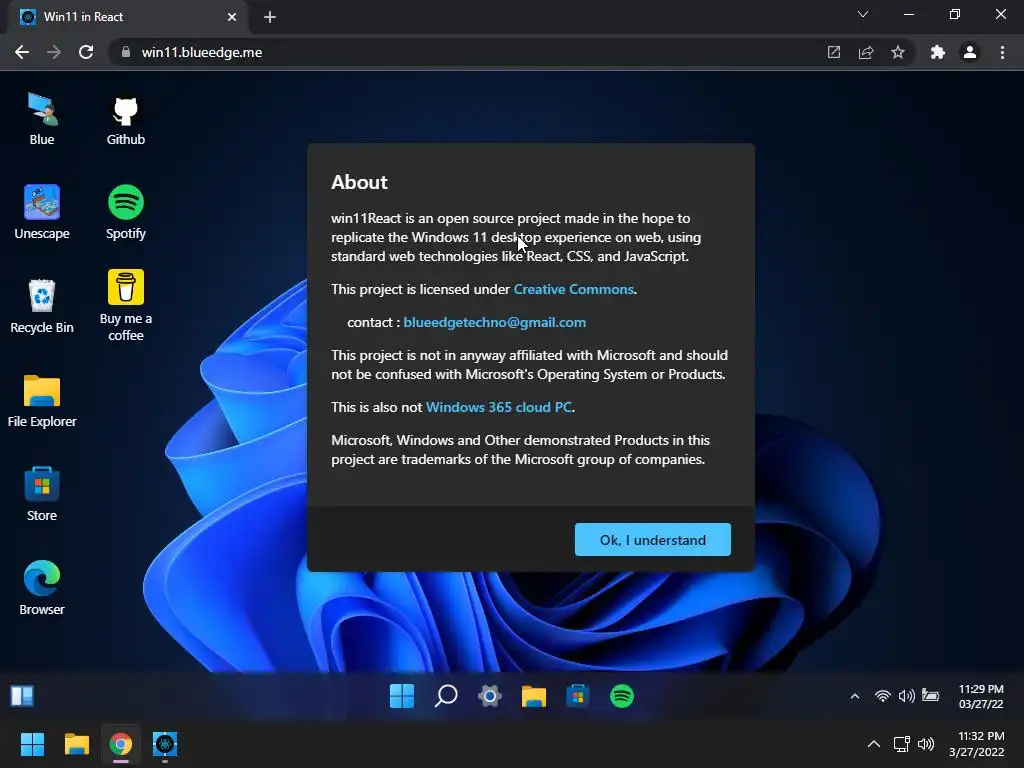Click the search icon in the web taskbar

click(x=446, y=696)
